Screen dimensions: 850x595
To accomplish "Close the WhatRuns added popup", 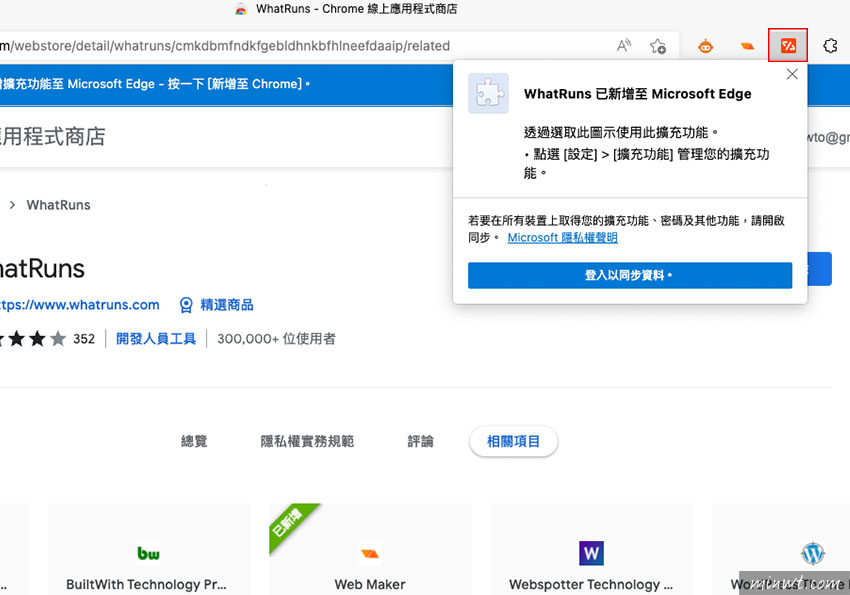I will pos(792,74).
